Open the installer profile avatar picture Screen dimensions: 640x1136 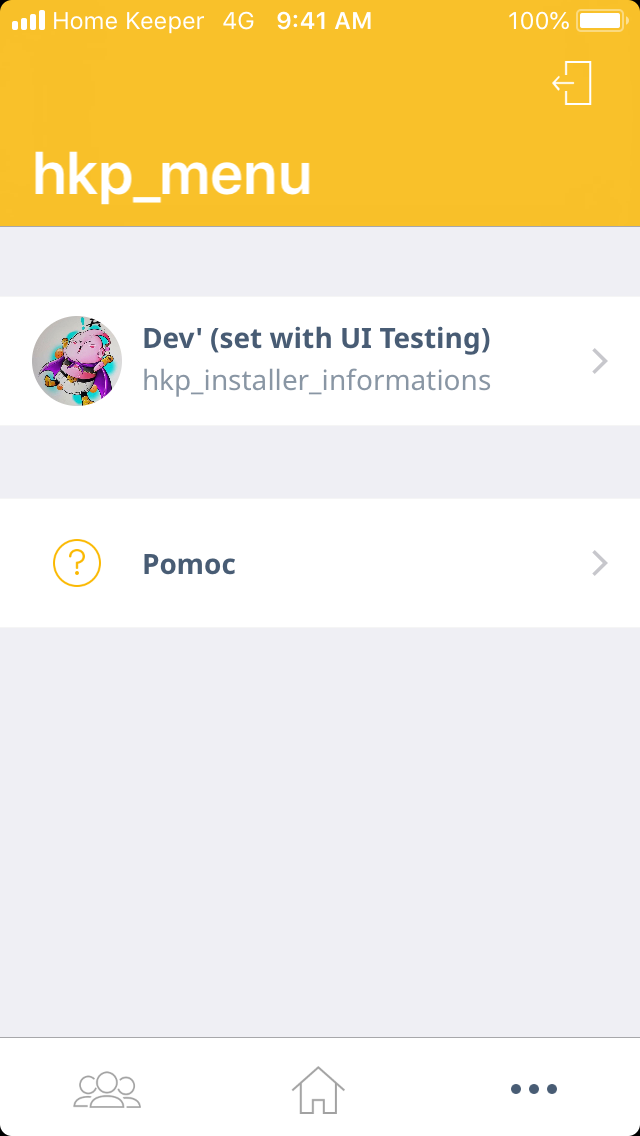click(77, 361)
